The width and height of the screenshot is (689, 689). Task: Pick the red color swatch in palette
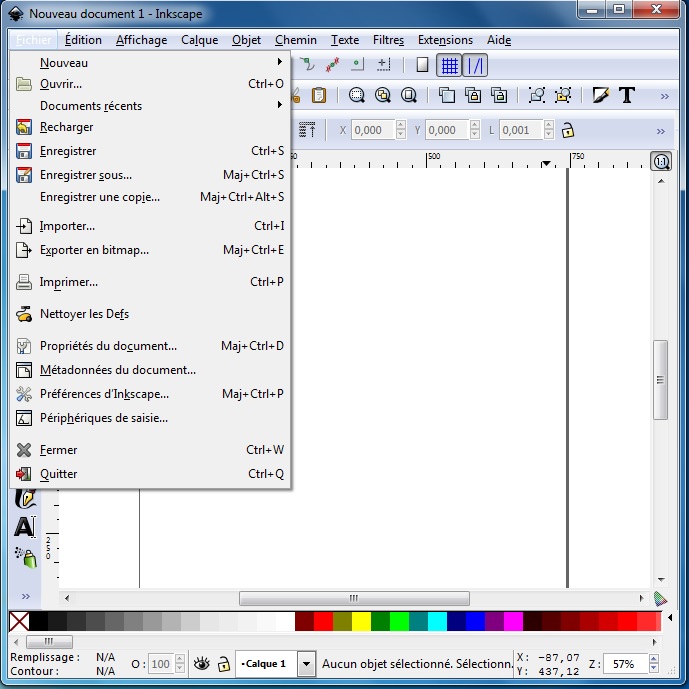(x=323, y=622)
